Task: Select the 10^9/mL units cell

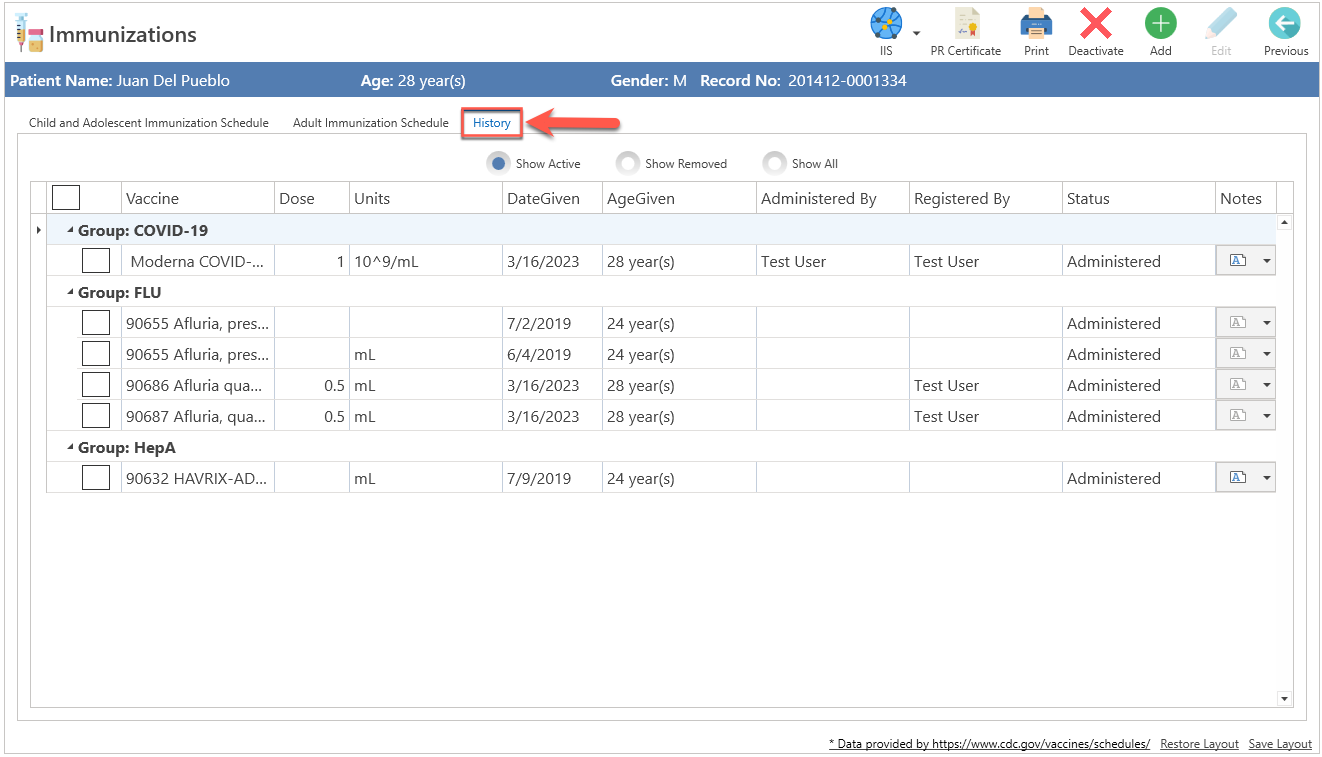Action: point(426,261)
